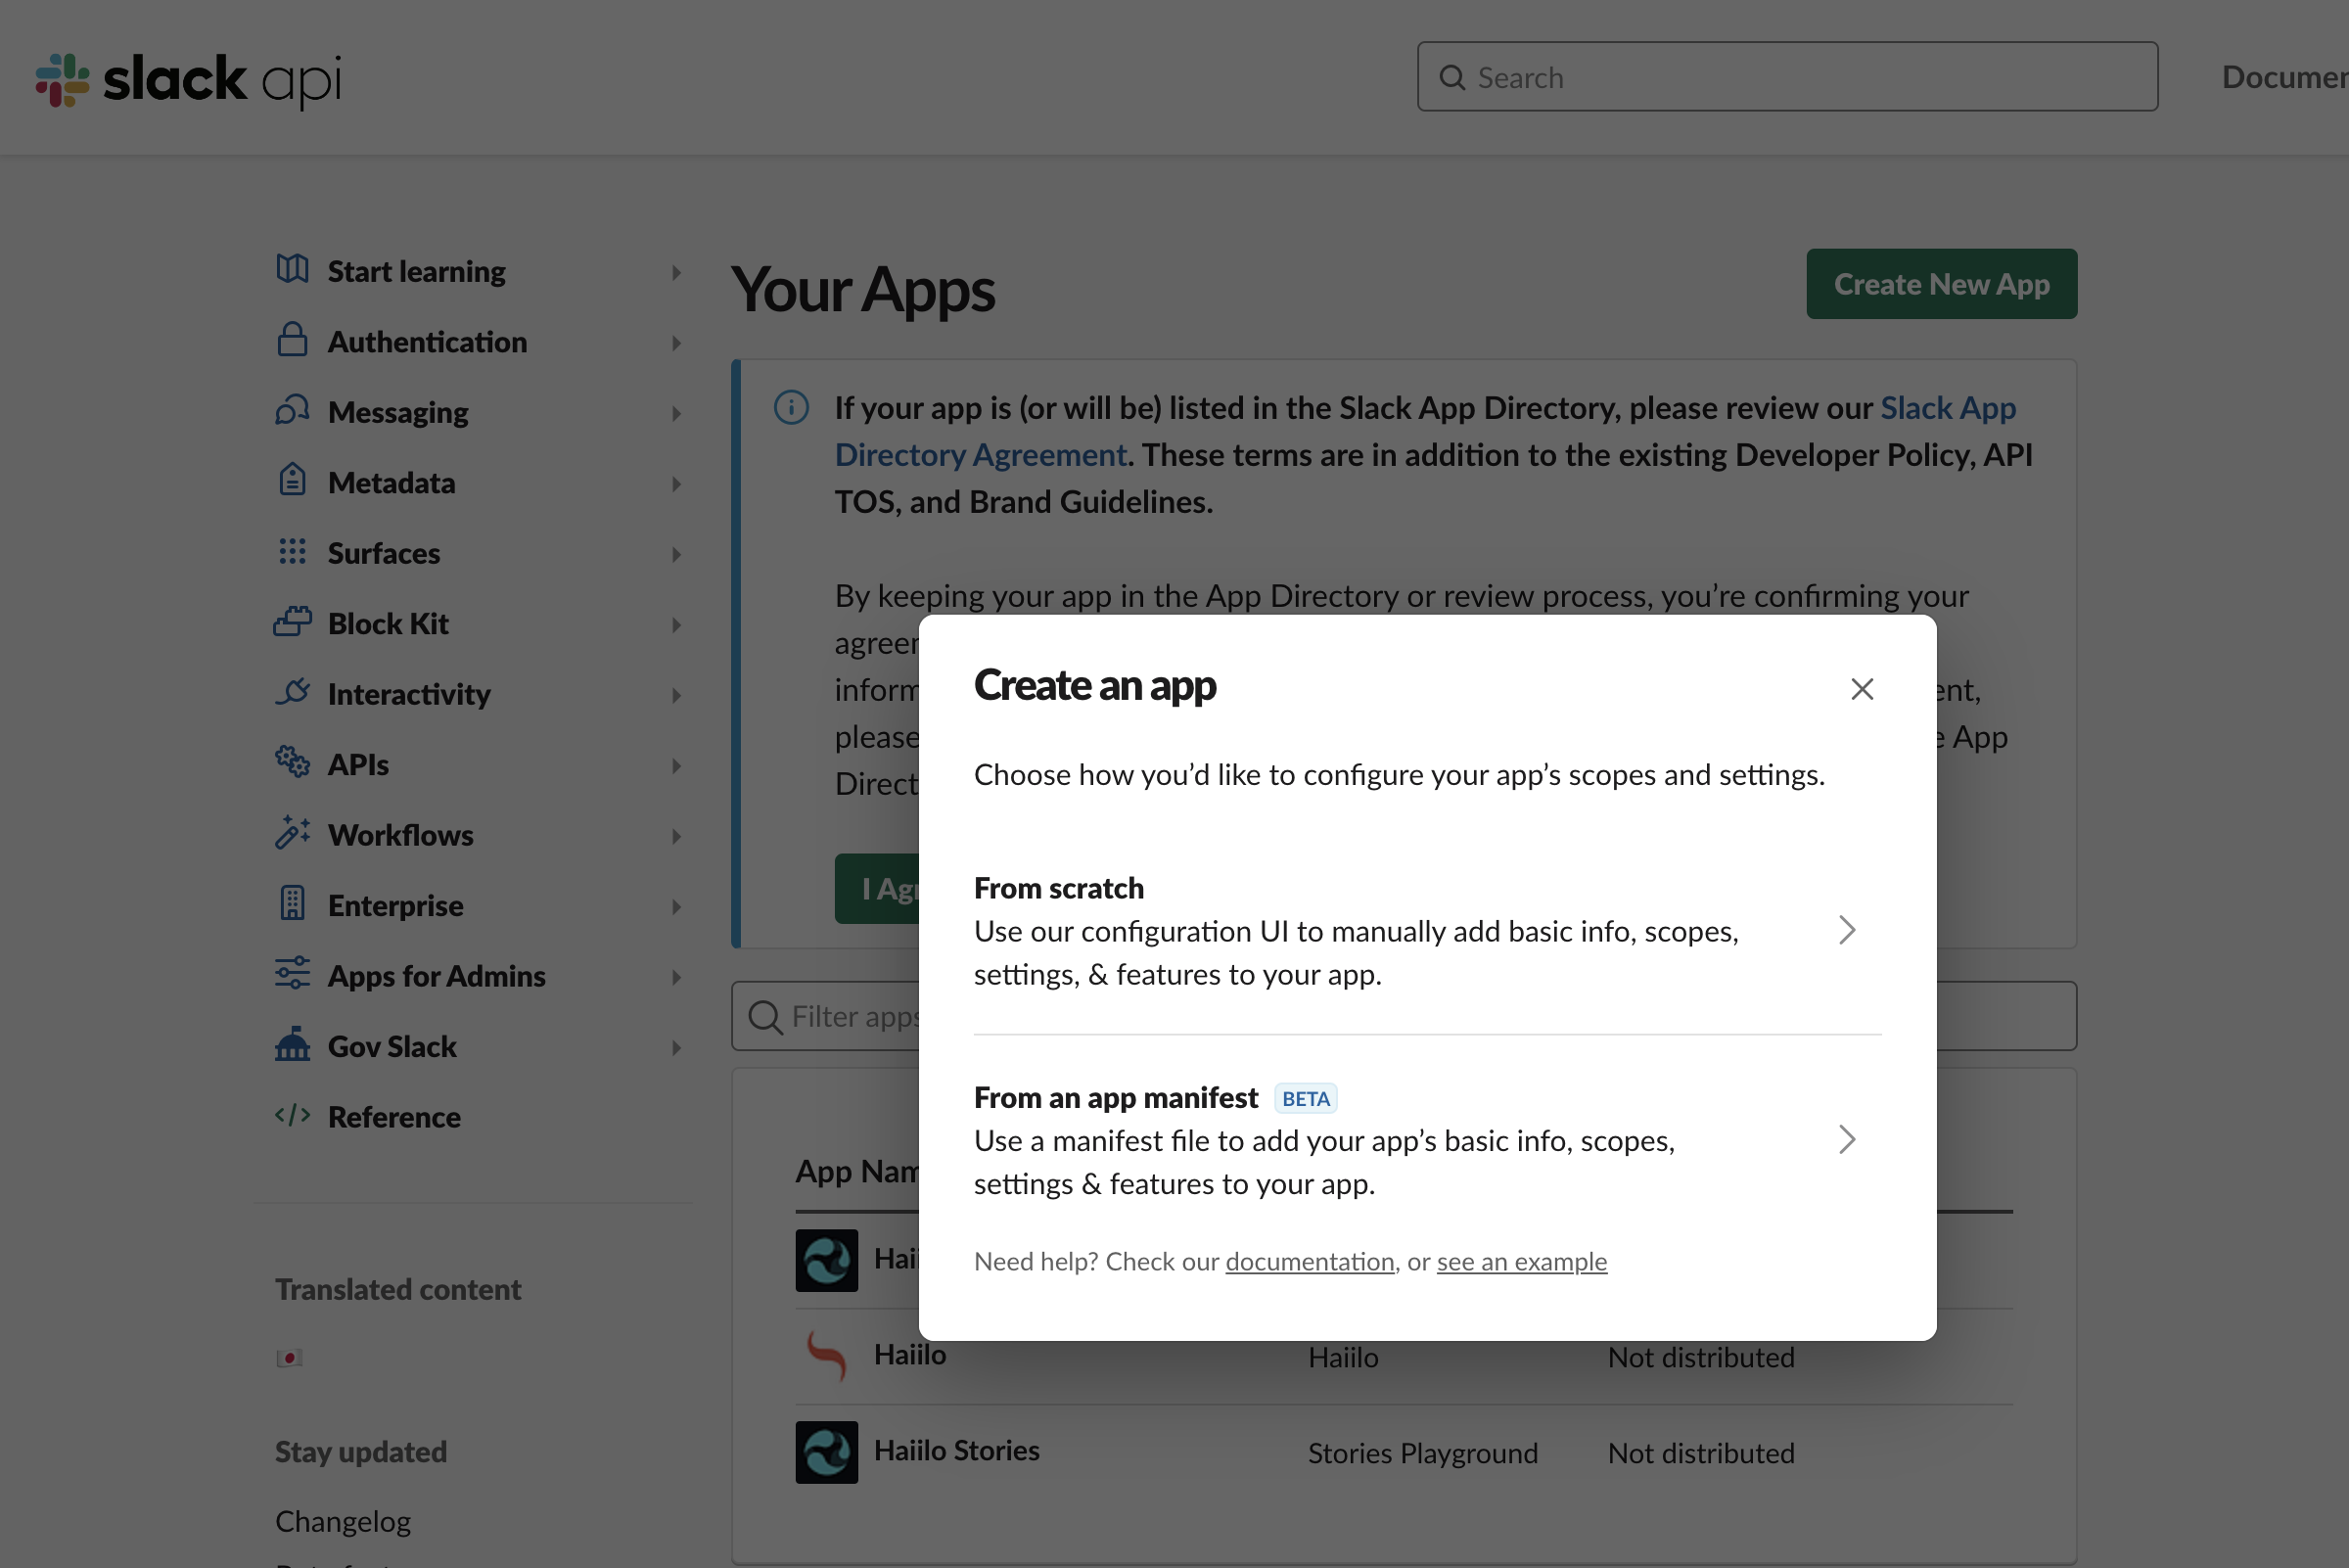This screenshot has width=2349, height=1568.
Task: Select the Gov Slack icon
Action: [x=292, y=1046]
